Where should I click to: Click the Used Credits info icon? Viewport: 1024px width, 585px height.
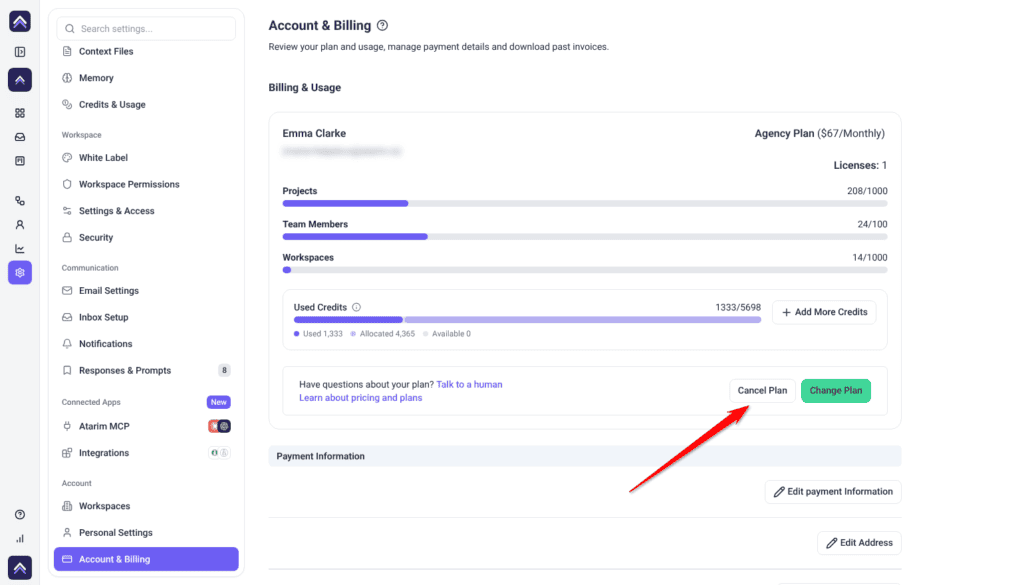357,307
